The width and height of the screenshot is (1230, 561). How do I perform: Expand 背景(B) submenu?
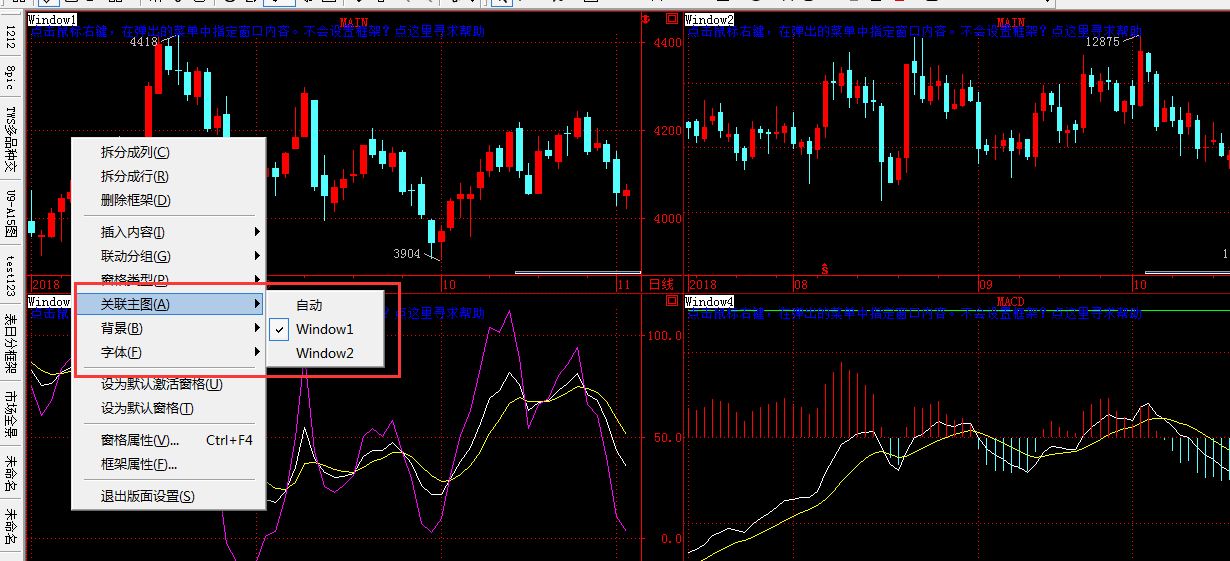pos(168,328)
